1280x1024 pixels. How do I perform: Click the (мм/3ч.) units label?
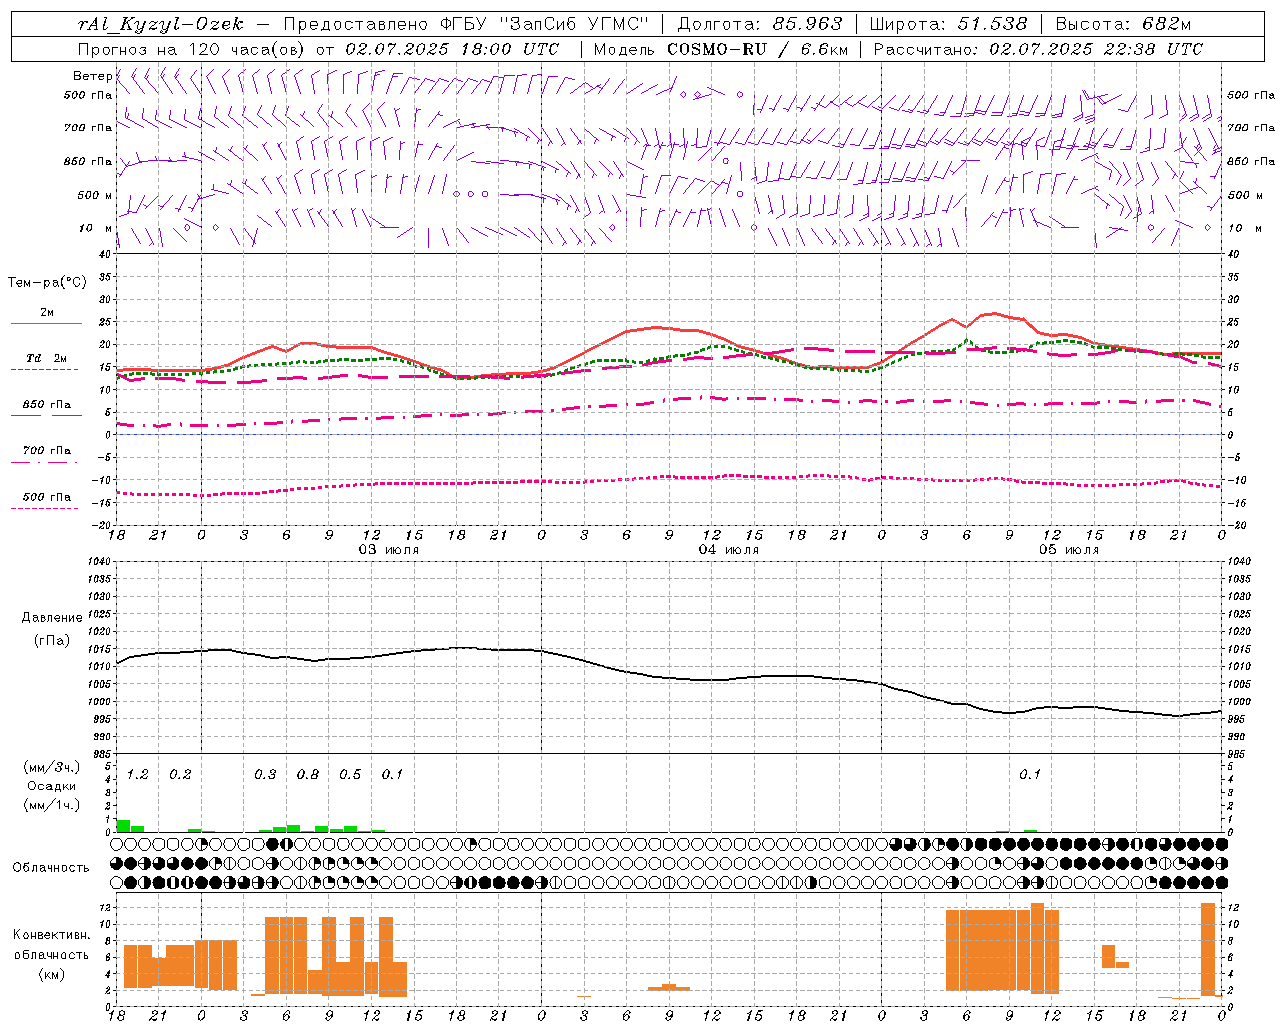point(51,767)
